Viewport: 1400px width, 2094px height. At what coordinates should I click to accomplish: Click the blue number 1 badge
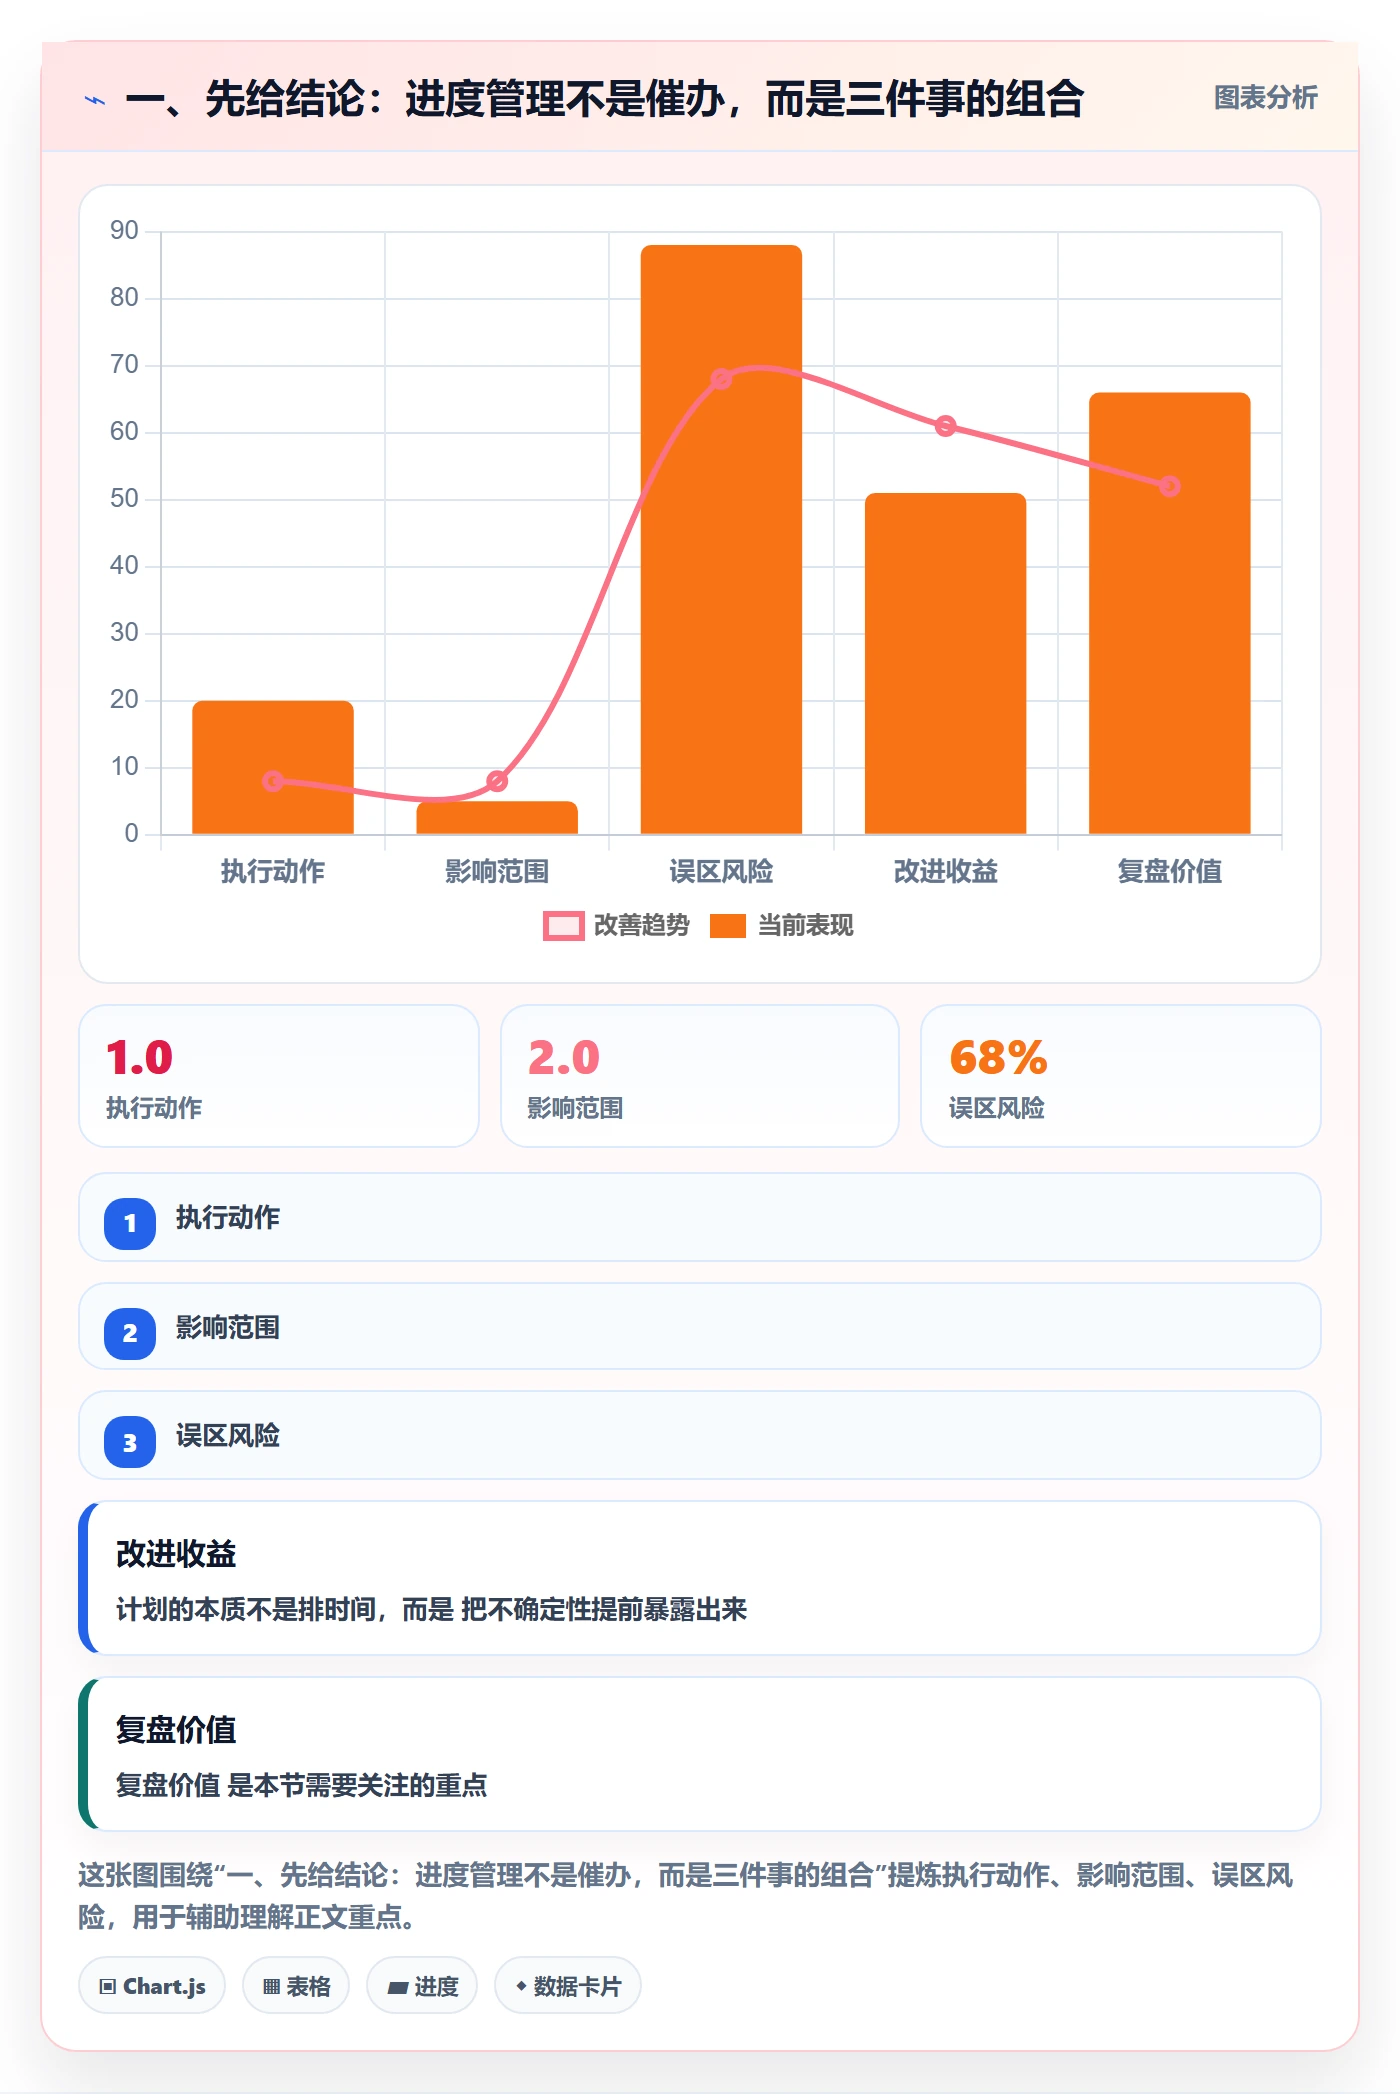click(130, 1223)
